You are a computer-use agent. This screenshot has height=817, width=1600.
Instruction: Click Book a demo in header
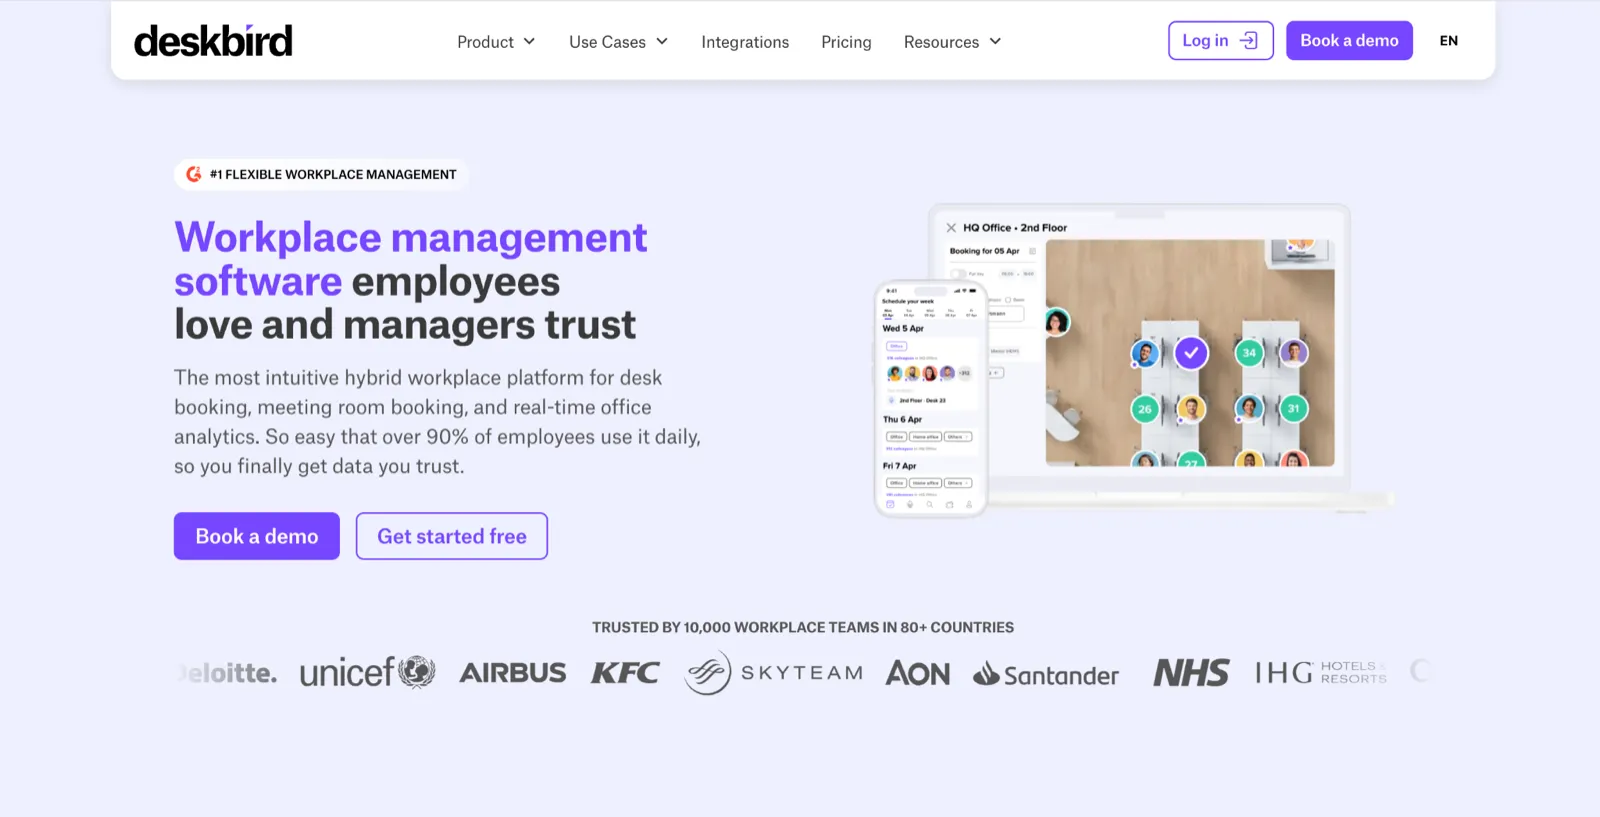pyautogui.click(x=1349, y=40)
